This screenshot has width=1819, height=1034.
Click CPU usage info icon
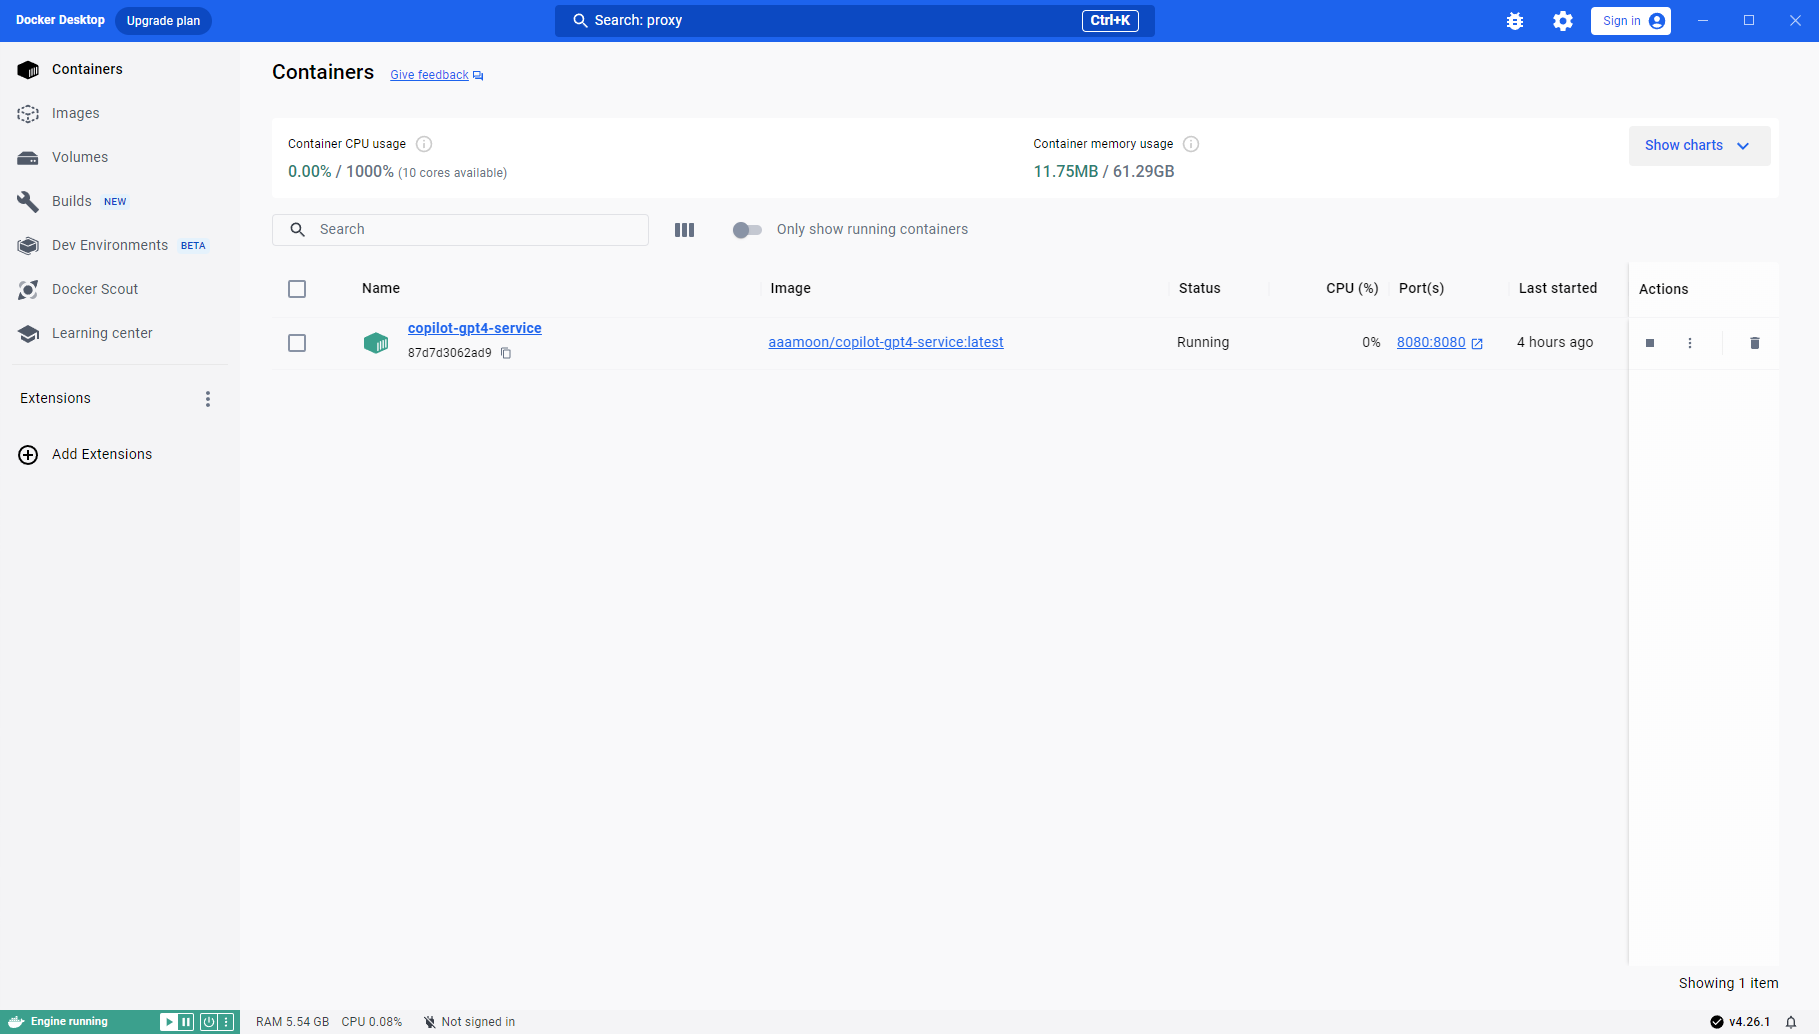424,144
